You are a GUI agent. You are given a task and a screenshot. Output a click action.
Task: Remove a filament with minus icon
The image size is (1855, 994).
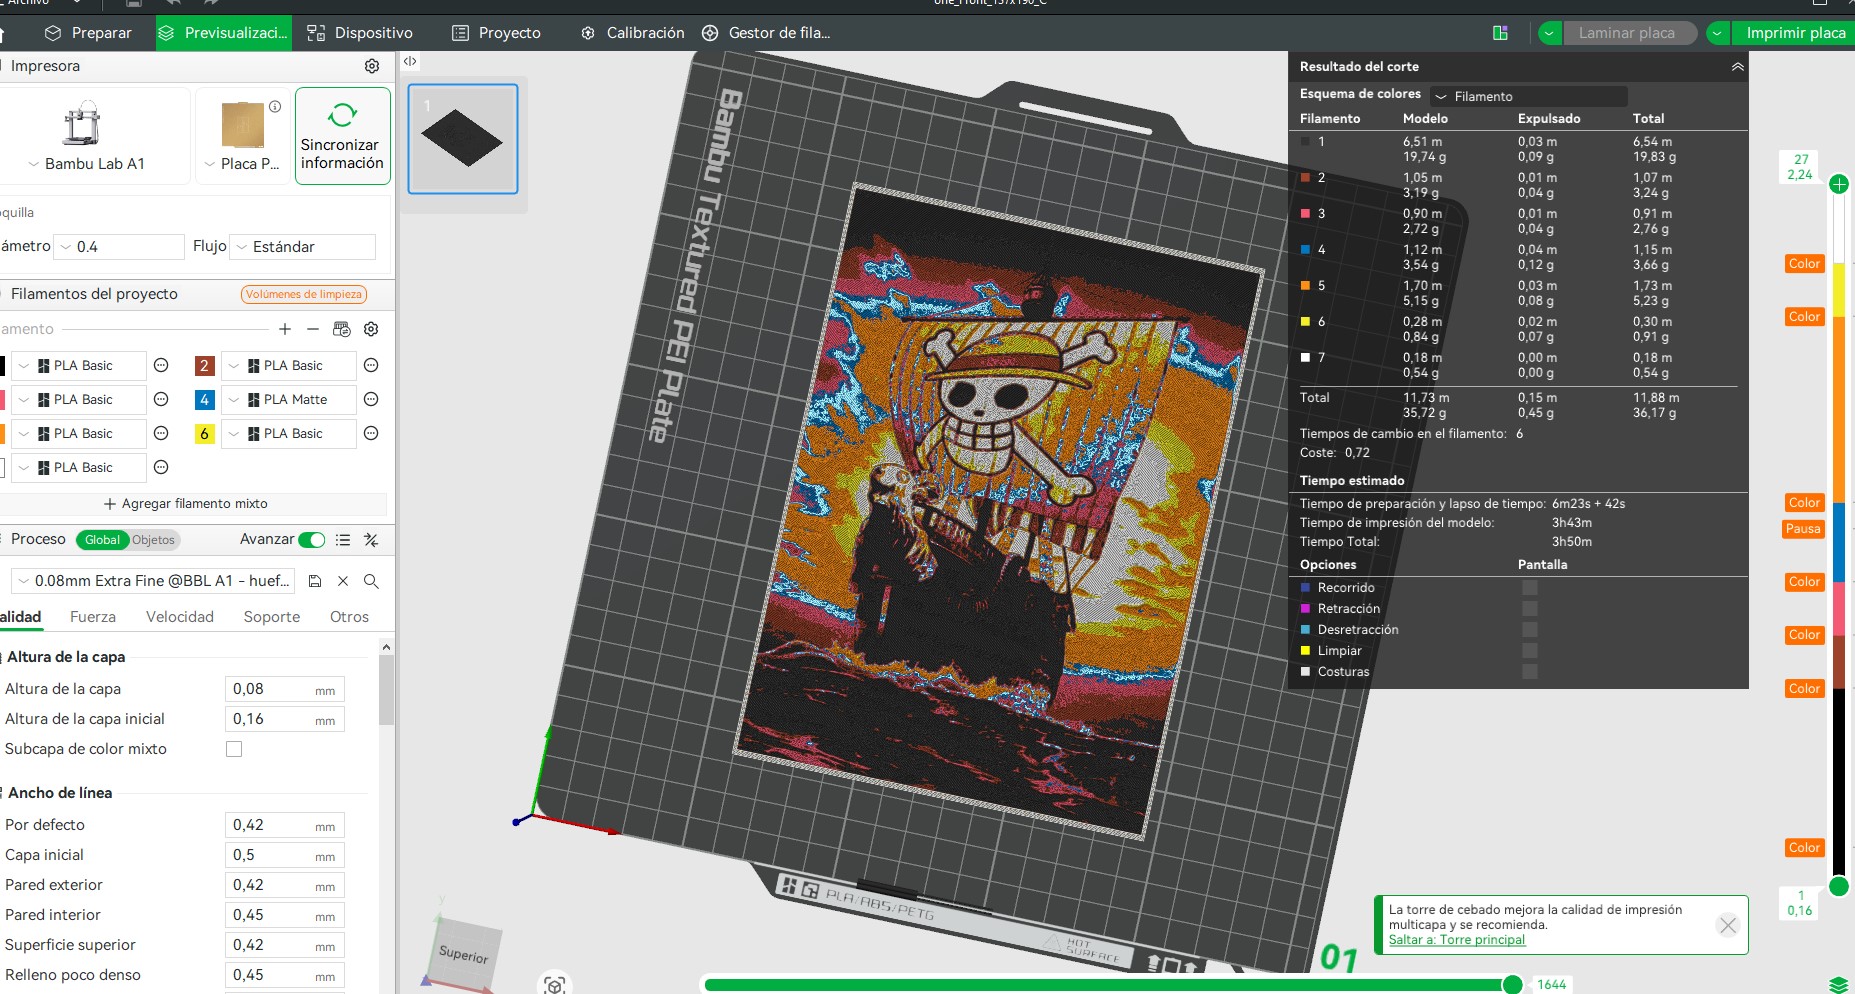click(x=313, y=329)
